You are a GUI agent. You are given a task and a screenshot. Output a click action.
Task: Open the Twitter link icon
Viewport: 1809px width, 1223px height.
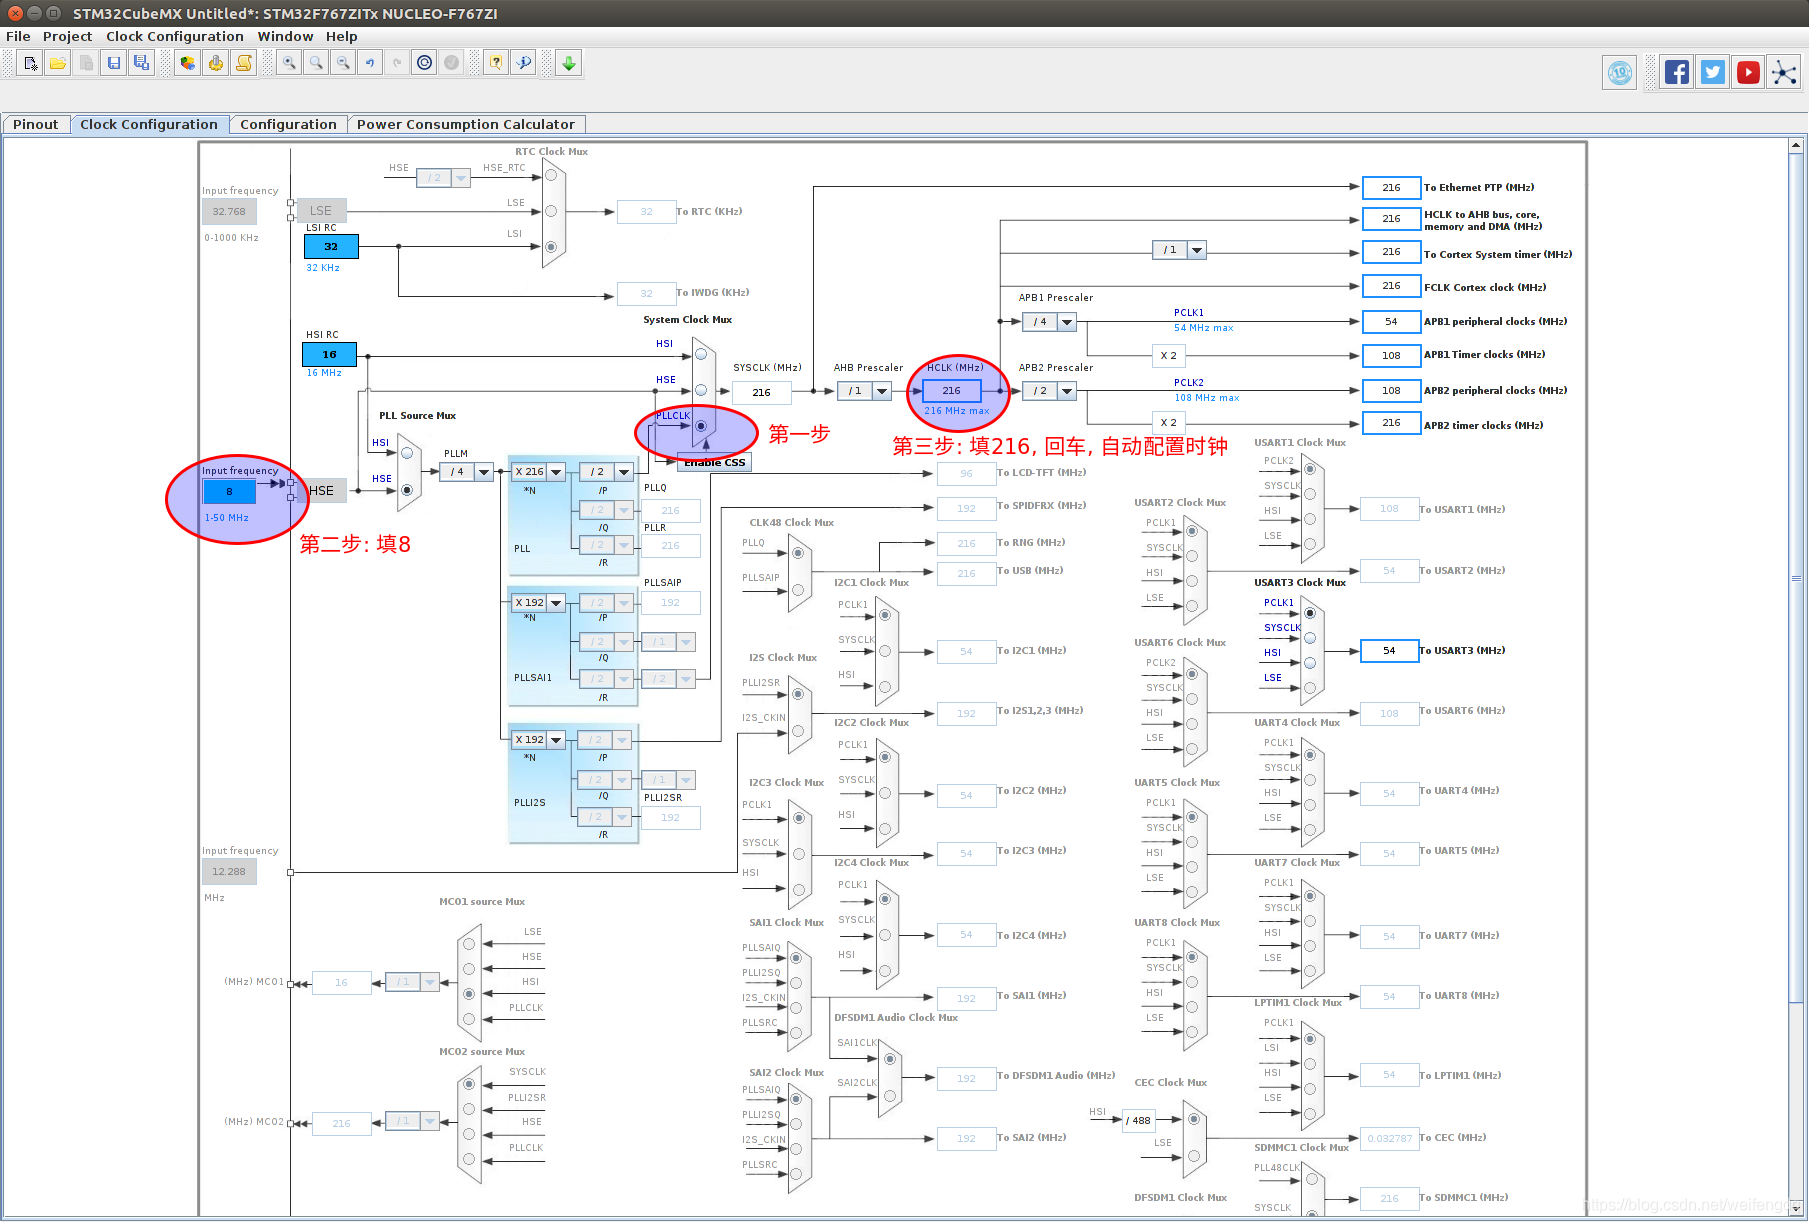point(1713,73)
